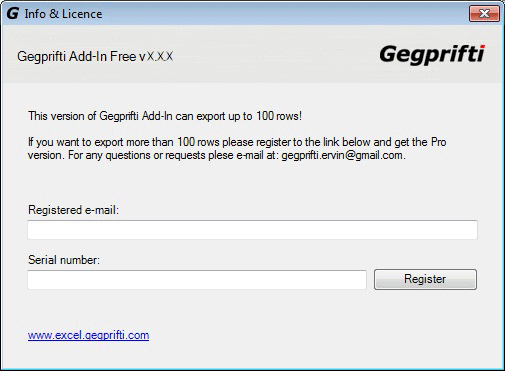Click the G application icon in title bar

(13, 14)
